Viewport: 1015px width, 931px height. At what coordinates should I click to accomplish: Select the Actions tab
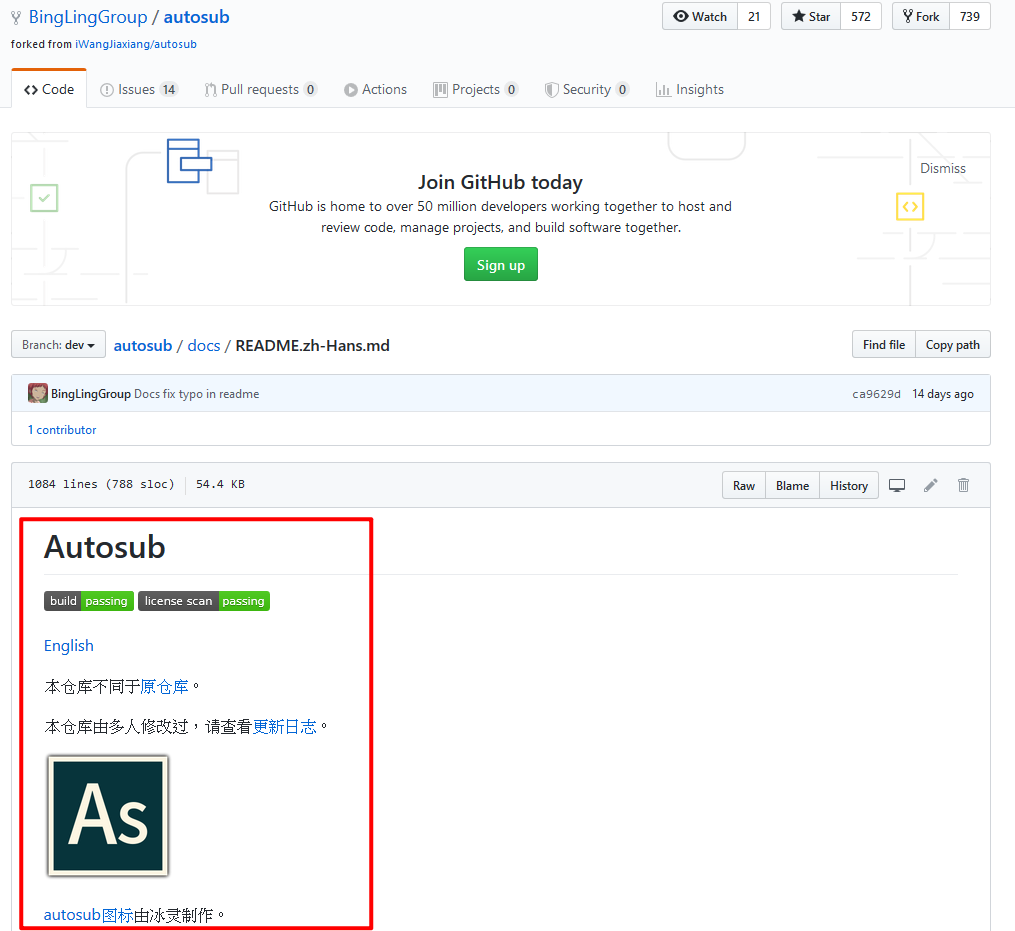click(375, 89)
